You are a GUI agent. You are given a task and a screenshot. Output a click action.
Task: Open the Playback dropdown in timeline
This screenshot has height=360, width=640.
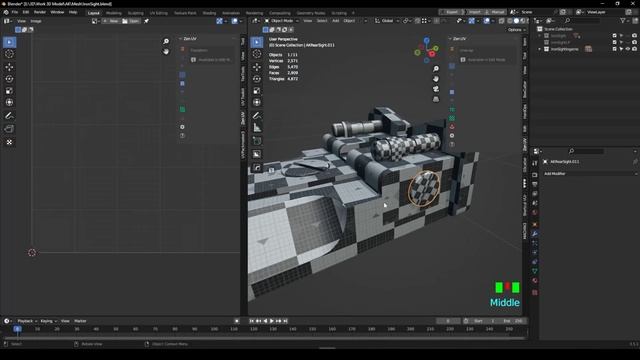point(27,321)
